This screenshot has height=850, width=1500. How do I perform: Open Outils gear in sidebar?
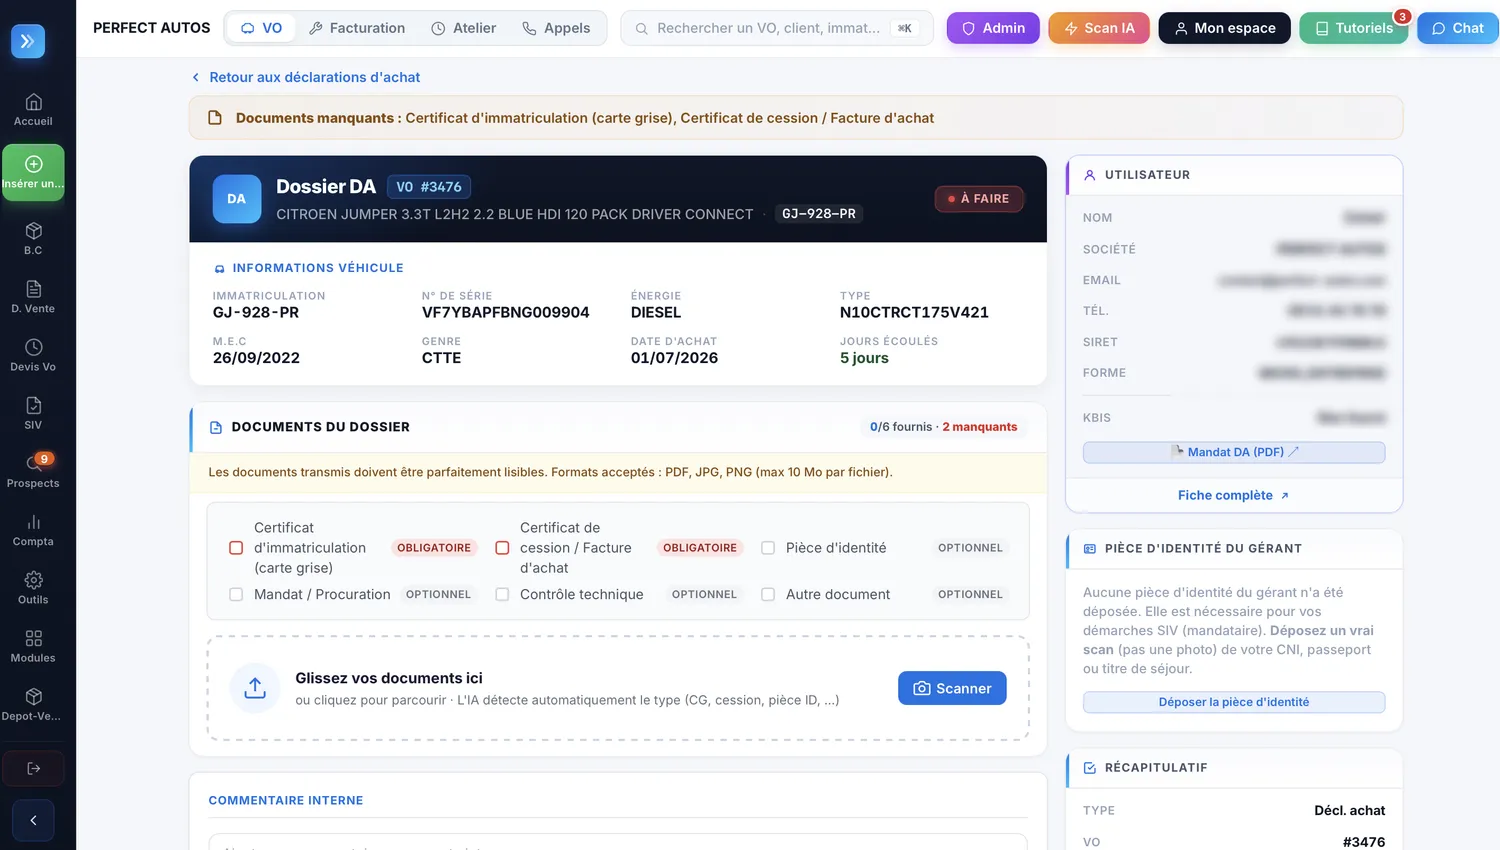[33, 588]
